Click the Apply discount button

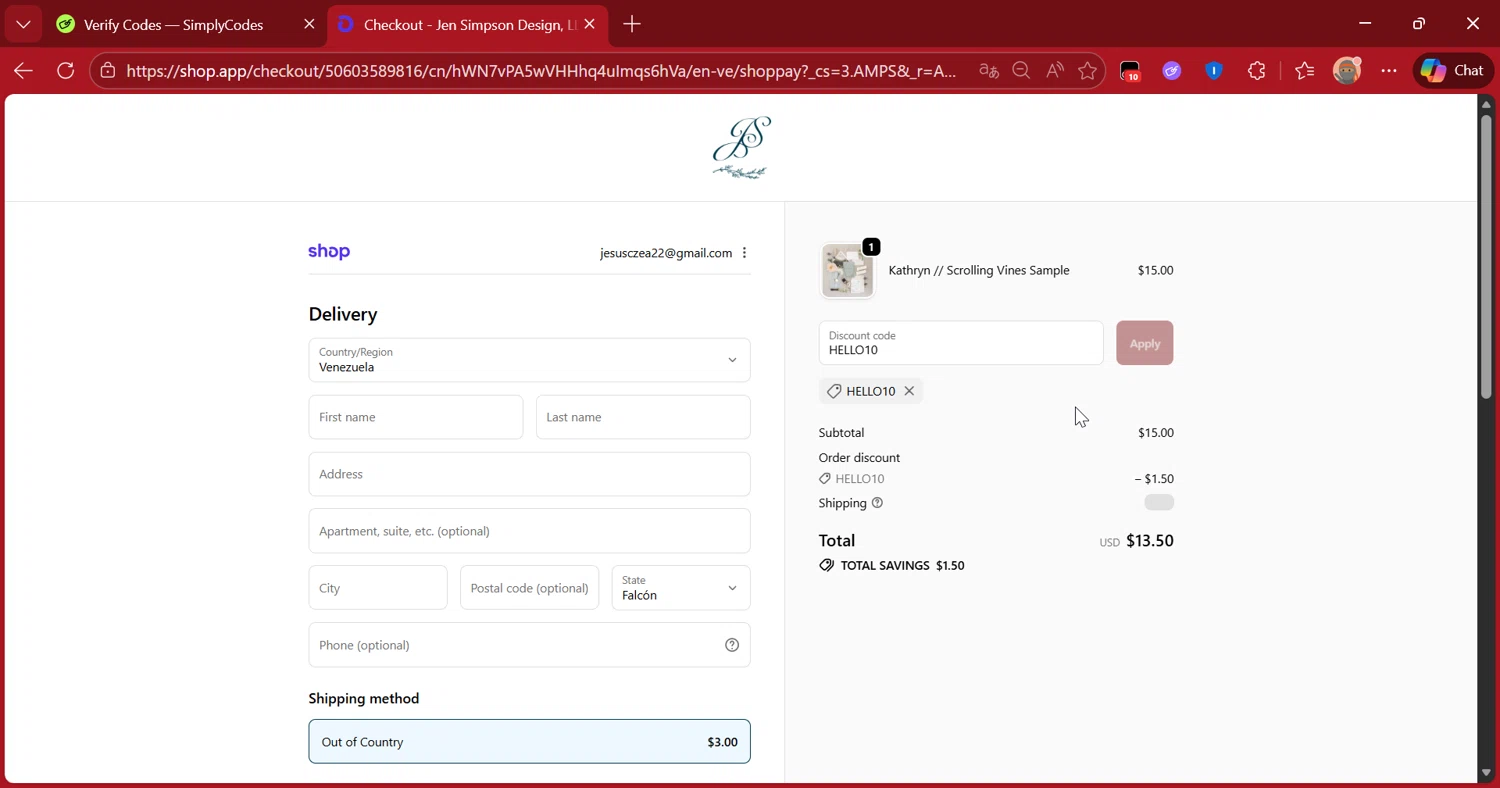coord(1145,343)
